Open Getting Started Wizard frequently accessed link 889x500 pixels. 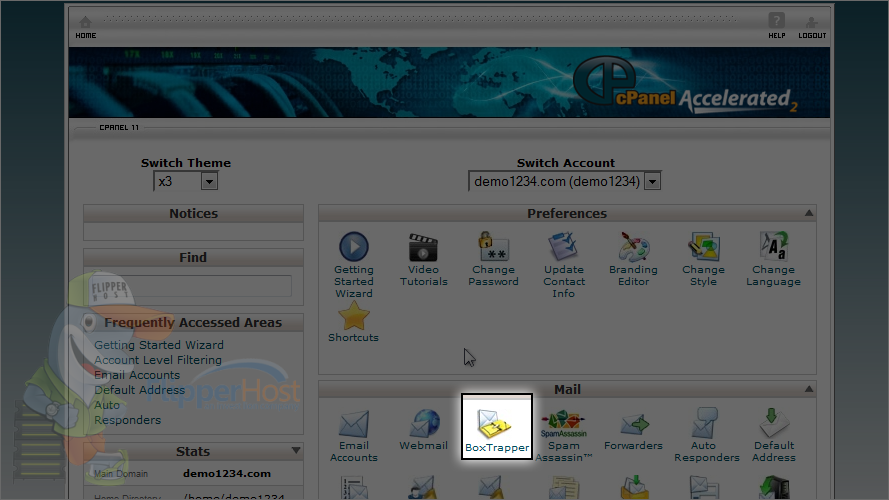[x=159, y=345]
